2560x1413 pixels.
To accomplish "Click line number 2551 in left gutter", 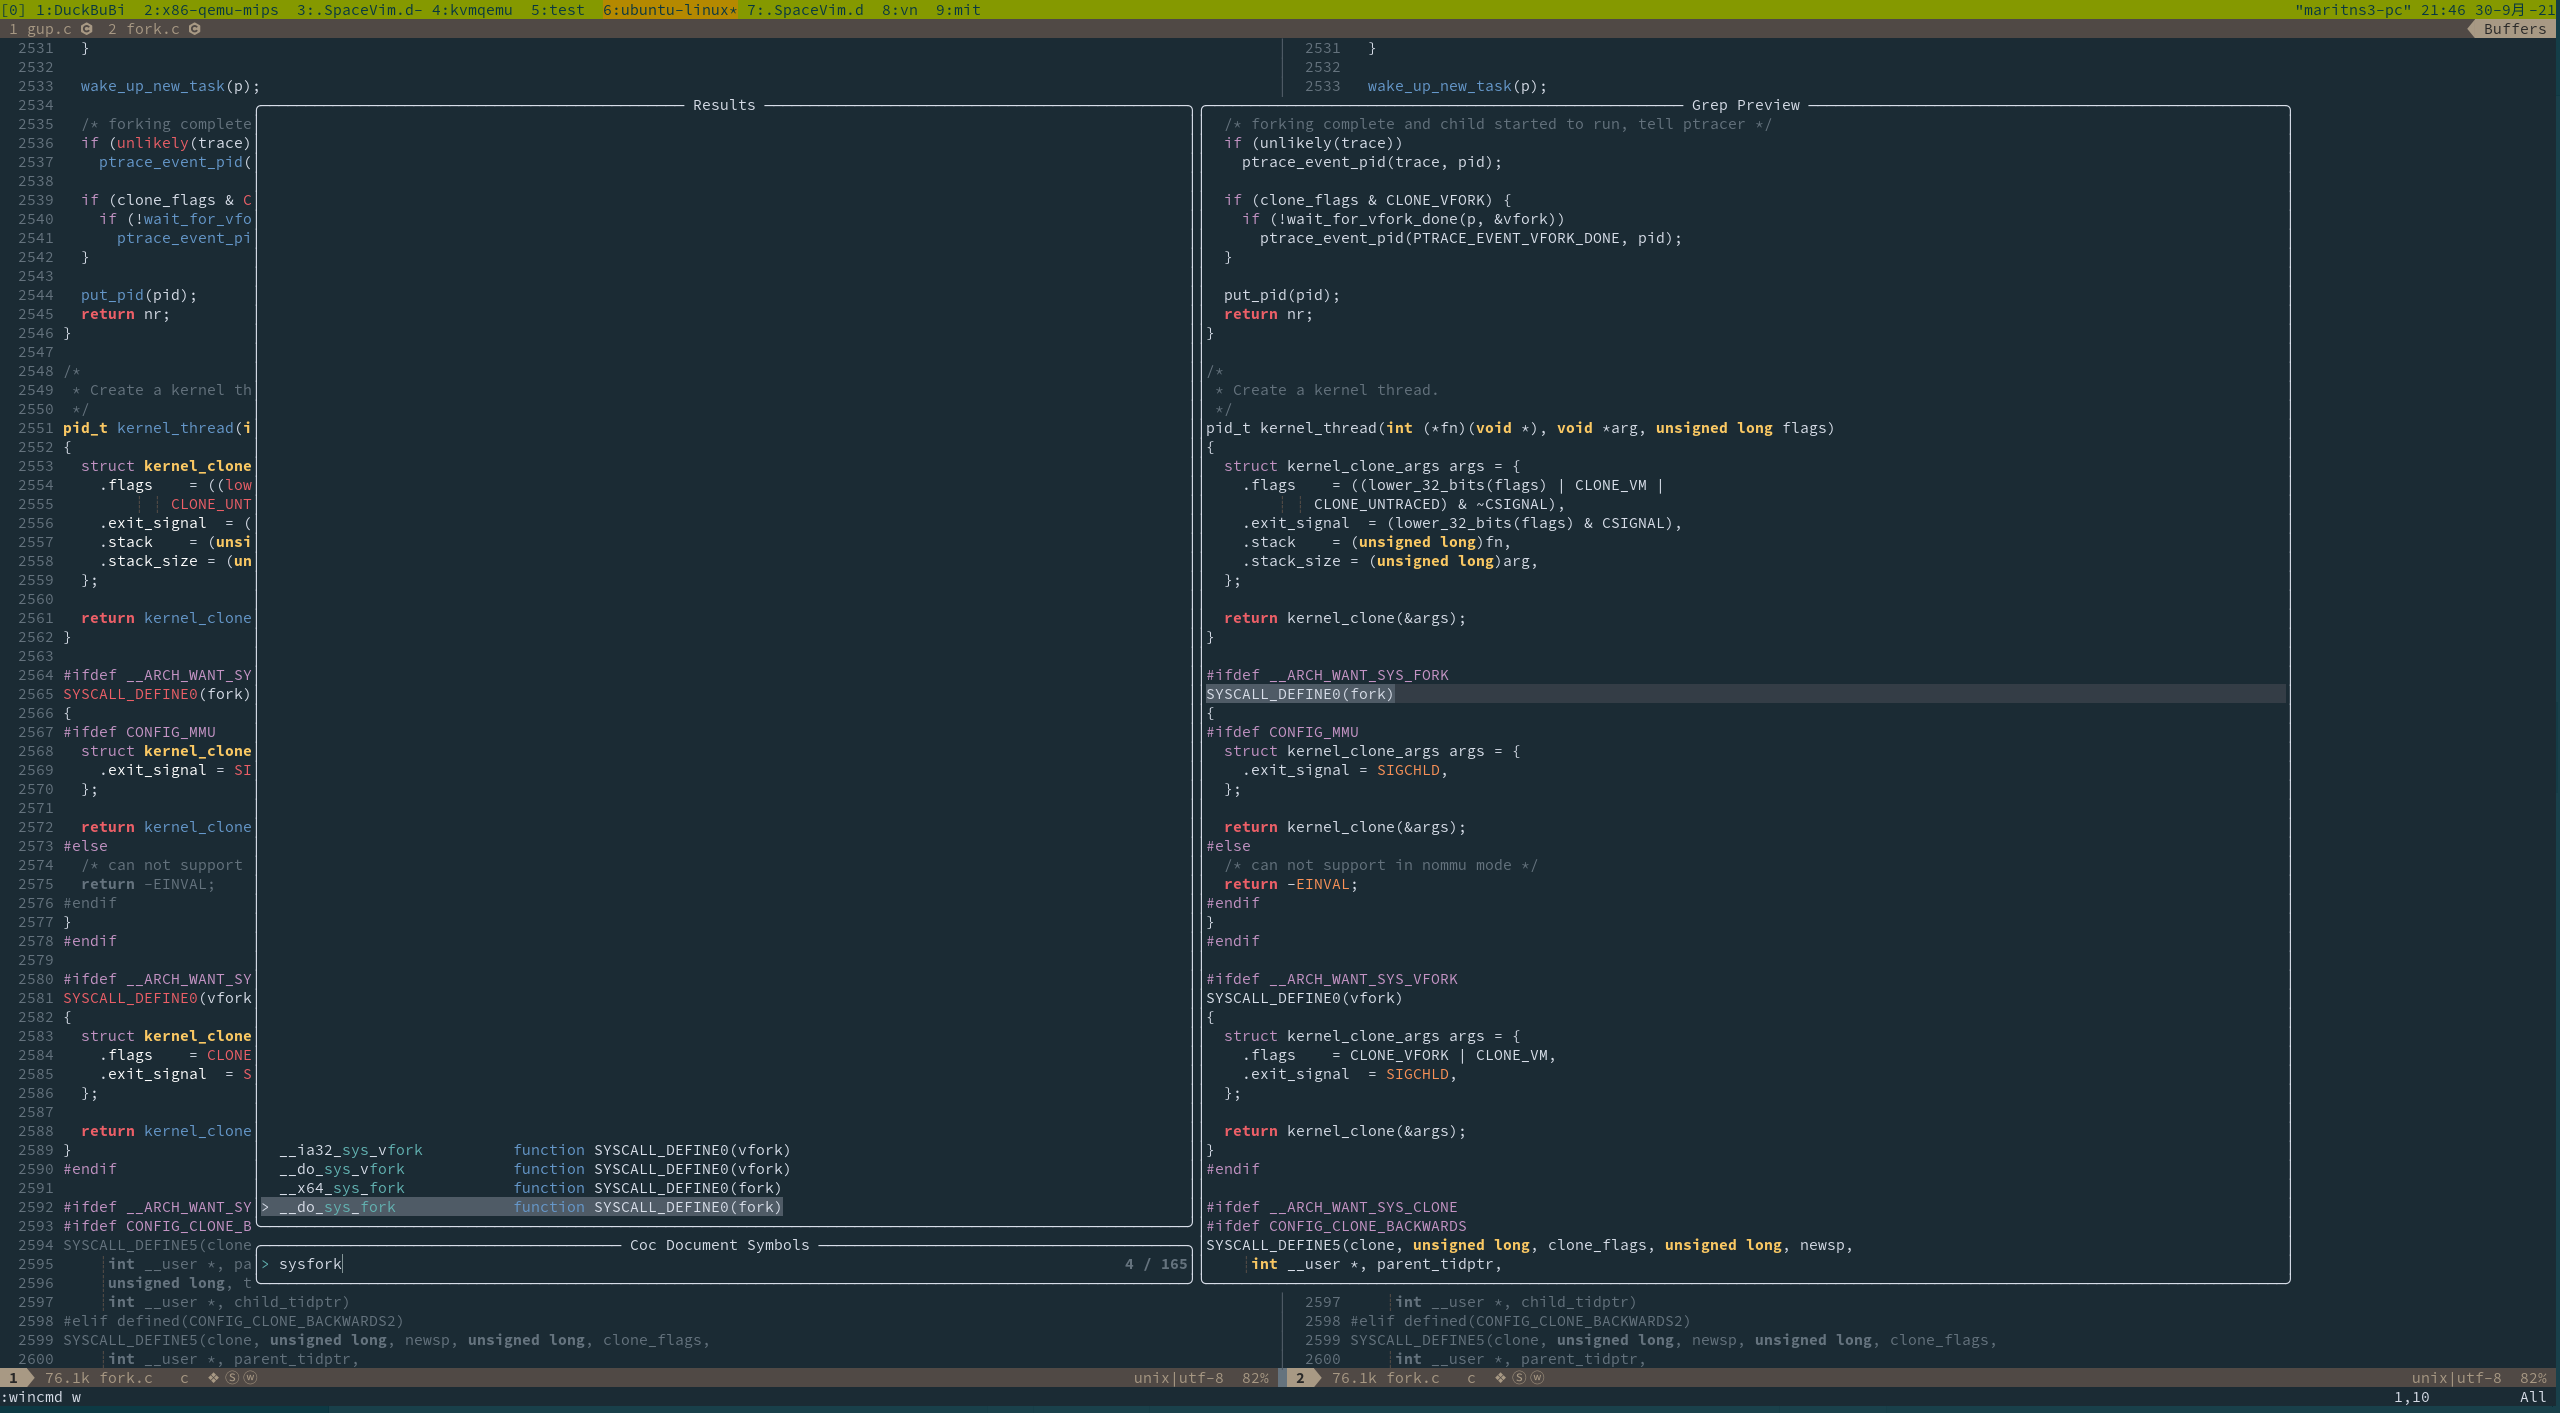I will [36, 428].
